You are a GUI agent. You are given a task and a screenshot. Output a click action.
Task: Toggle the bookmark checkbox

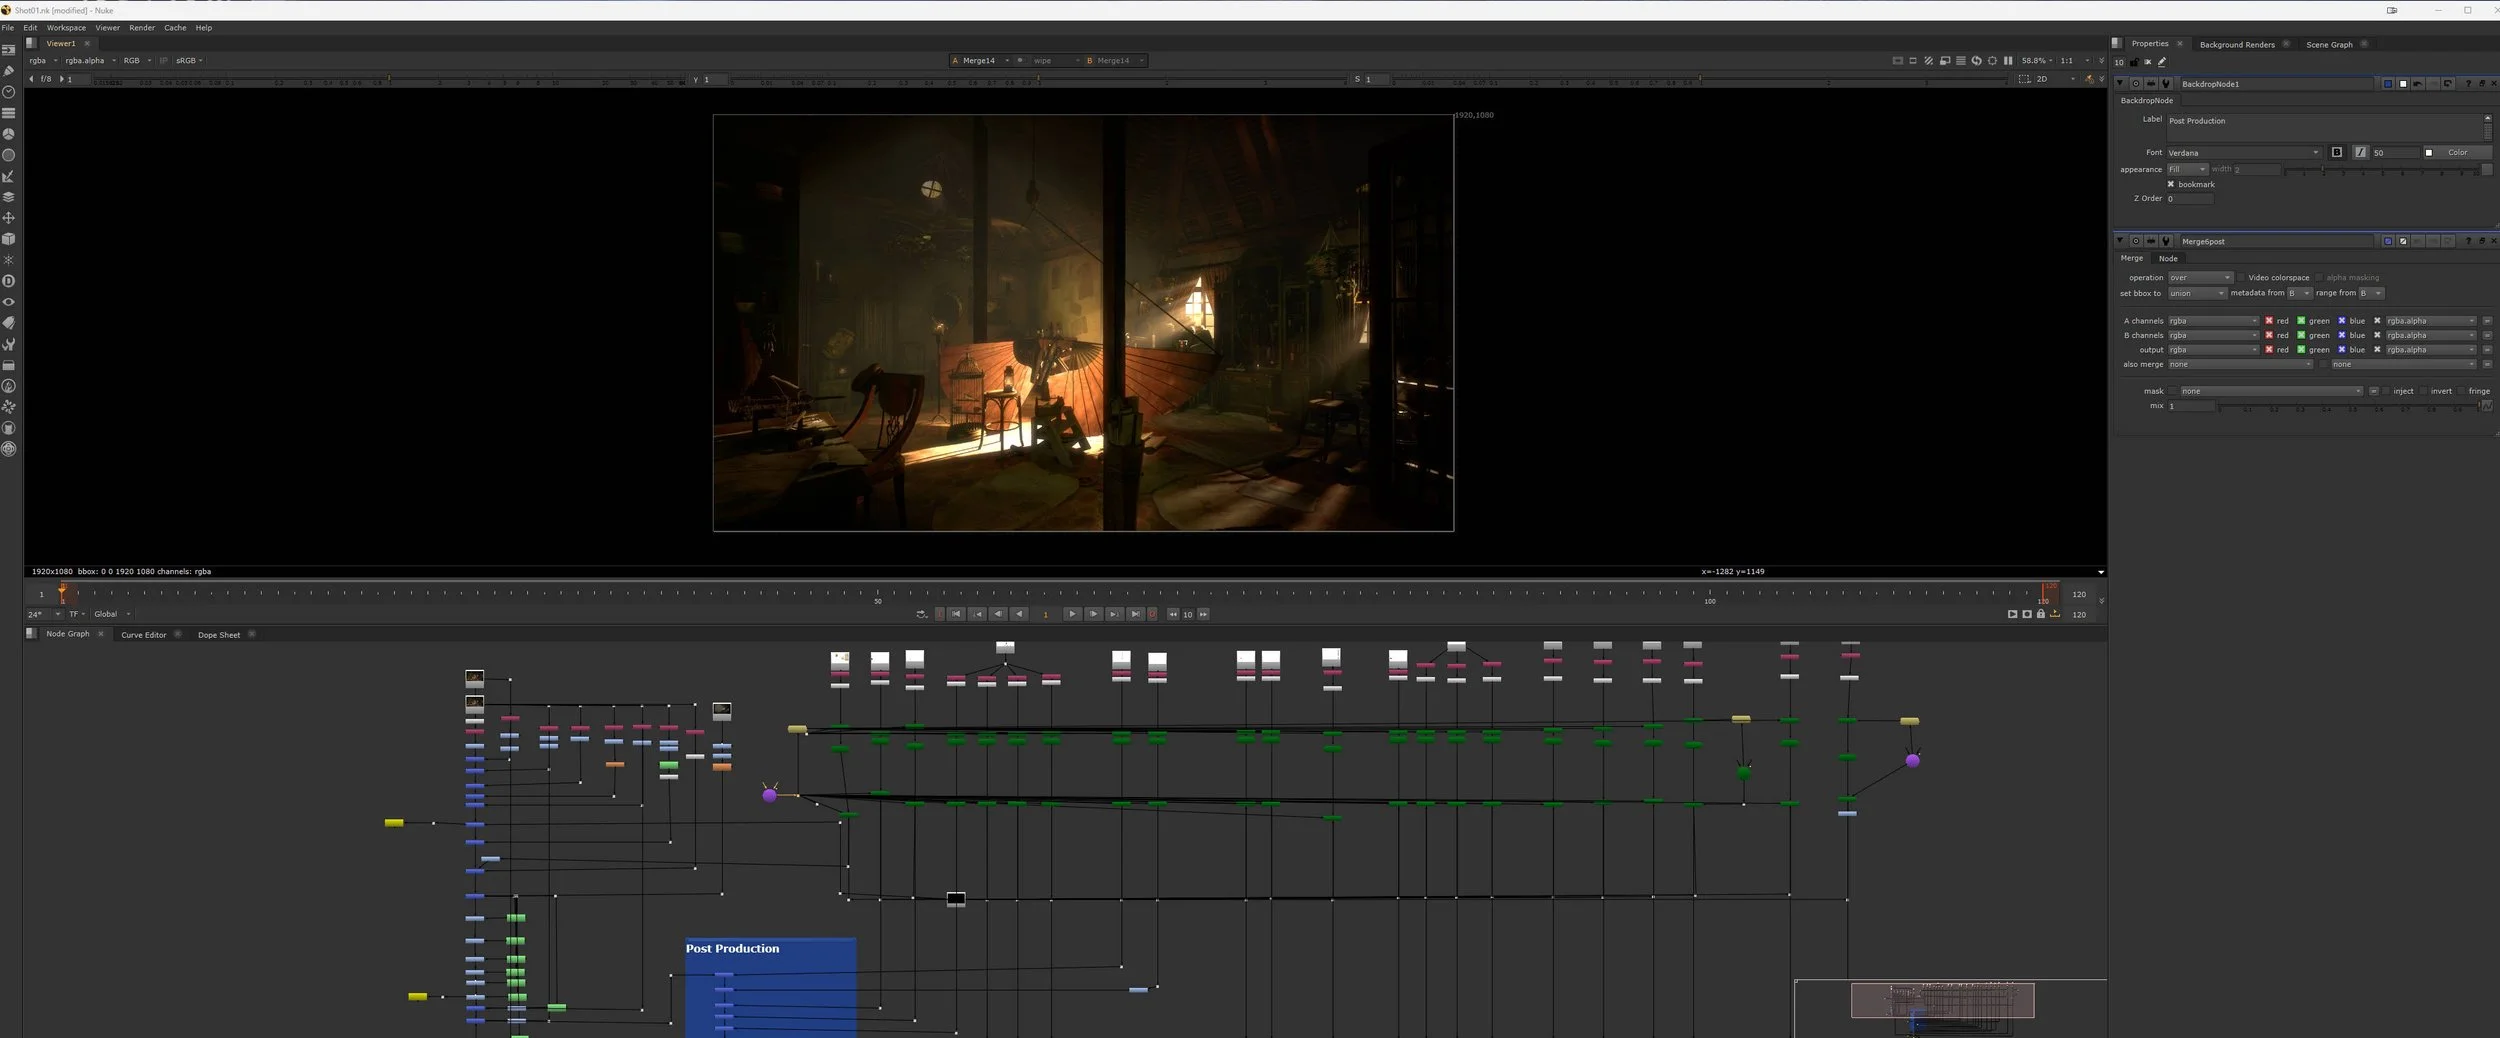tap(2171, 184)
